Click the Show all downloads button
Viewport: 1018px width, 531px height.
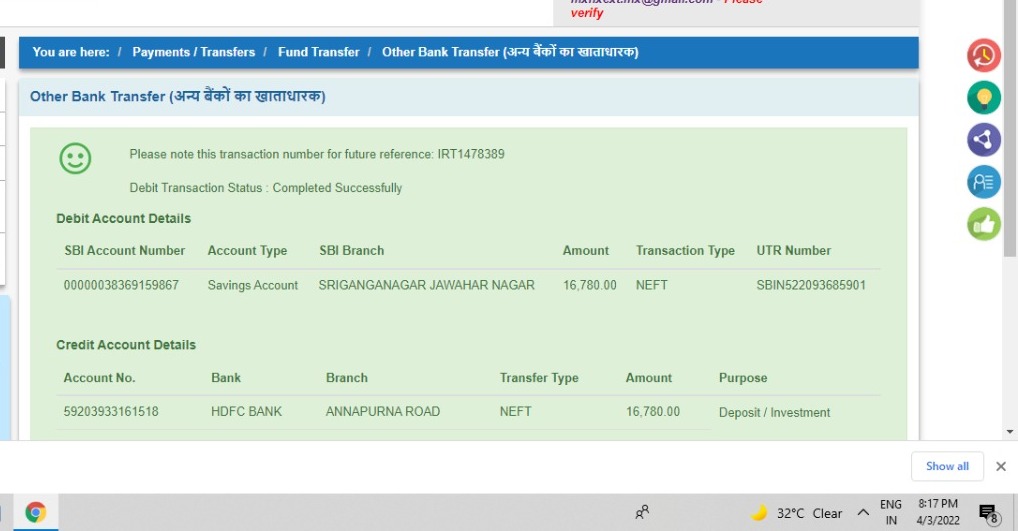click(946, 466)
